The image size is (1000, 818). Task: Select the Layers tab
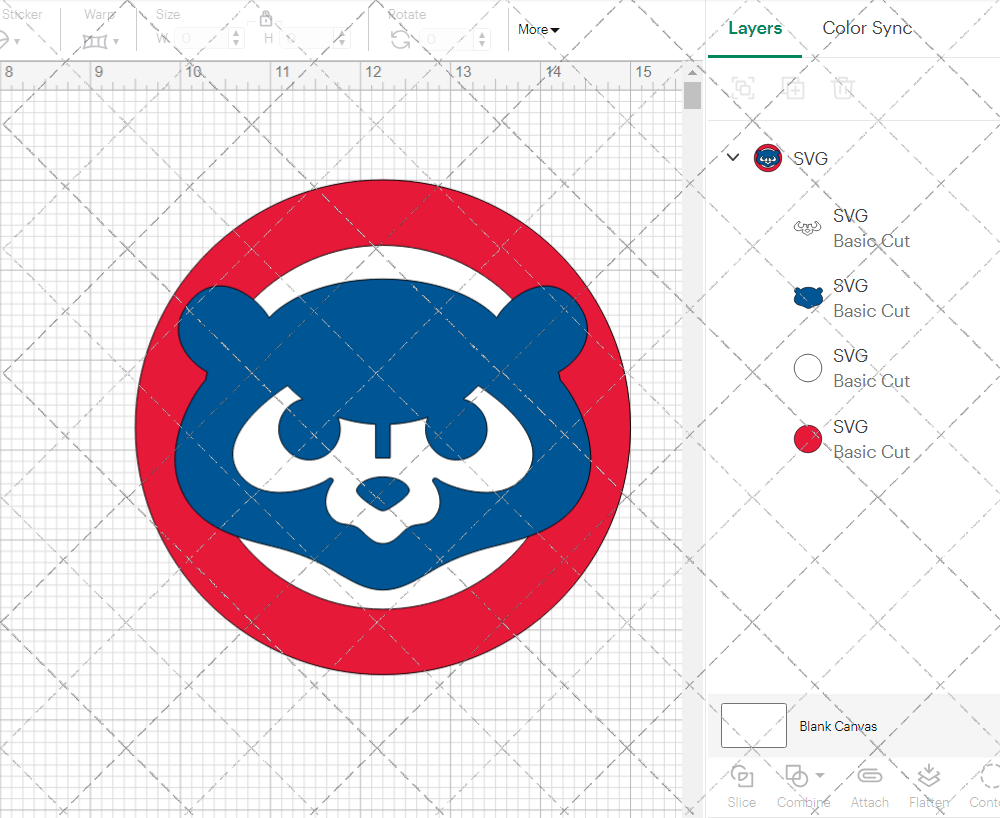coord(755,28)
